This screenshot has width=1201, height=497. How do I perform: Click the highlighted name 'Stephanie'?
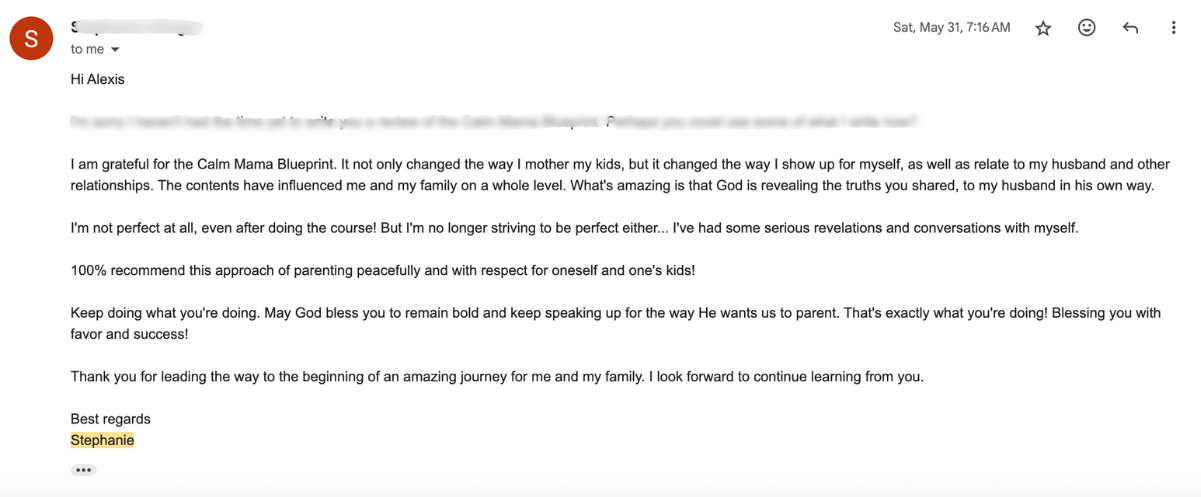pyautogui.click(x=102, y=440)
